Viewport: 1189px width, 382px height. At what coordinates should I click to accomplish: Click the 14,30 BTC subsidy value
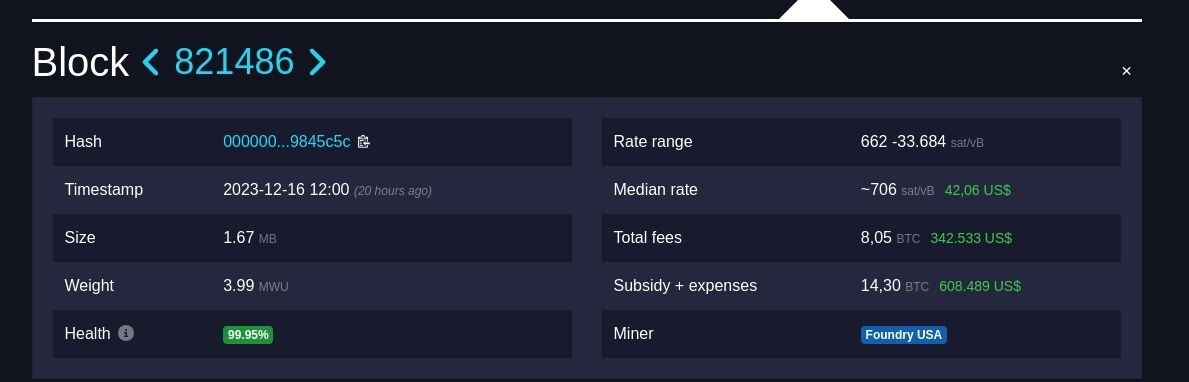895,286
